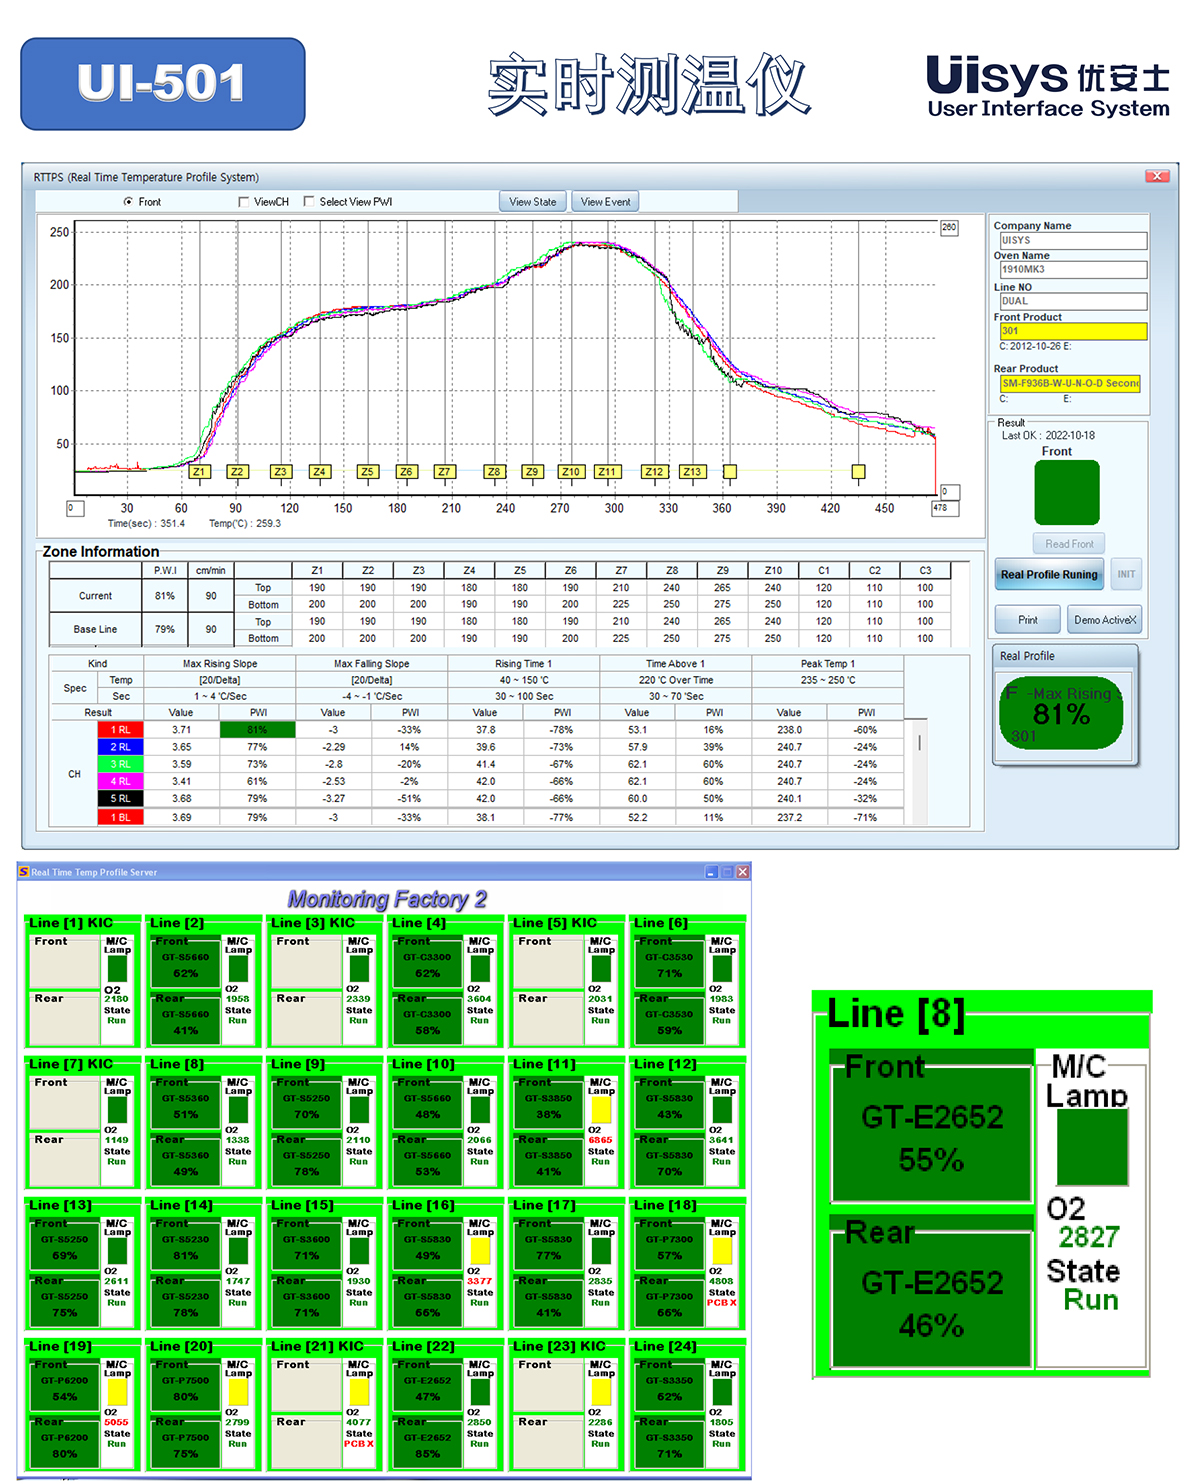This screenshot has width=1200, height=1484.
Task: Enable the ViewCH checkbox
Action: (244, 202)
